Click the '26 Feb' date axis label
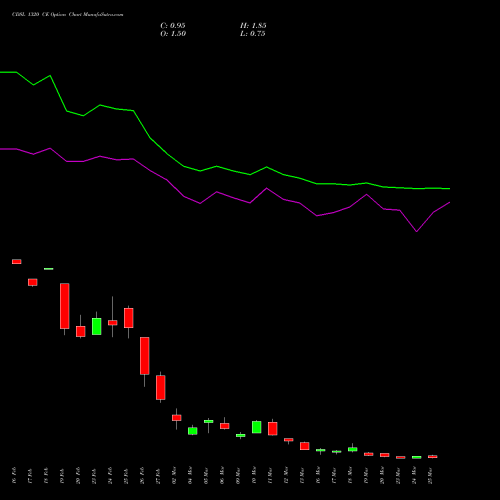Viewport: 500px width, 500px height. [x=142, y=476]
